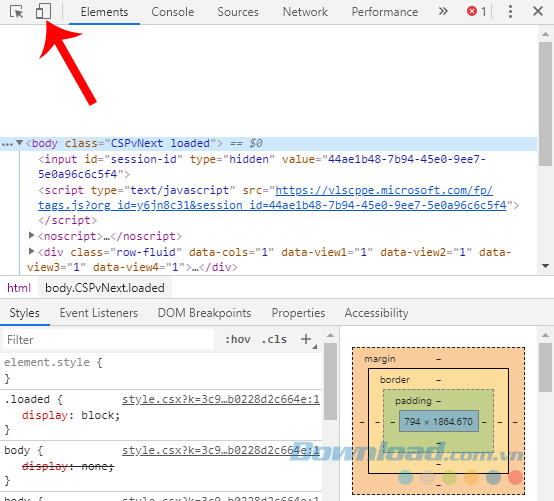Click the 794 × 1864.670 content box

point(438,422)
